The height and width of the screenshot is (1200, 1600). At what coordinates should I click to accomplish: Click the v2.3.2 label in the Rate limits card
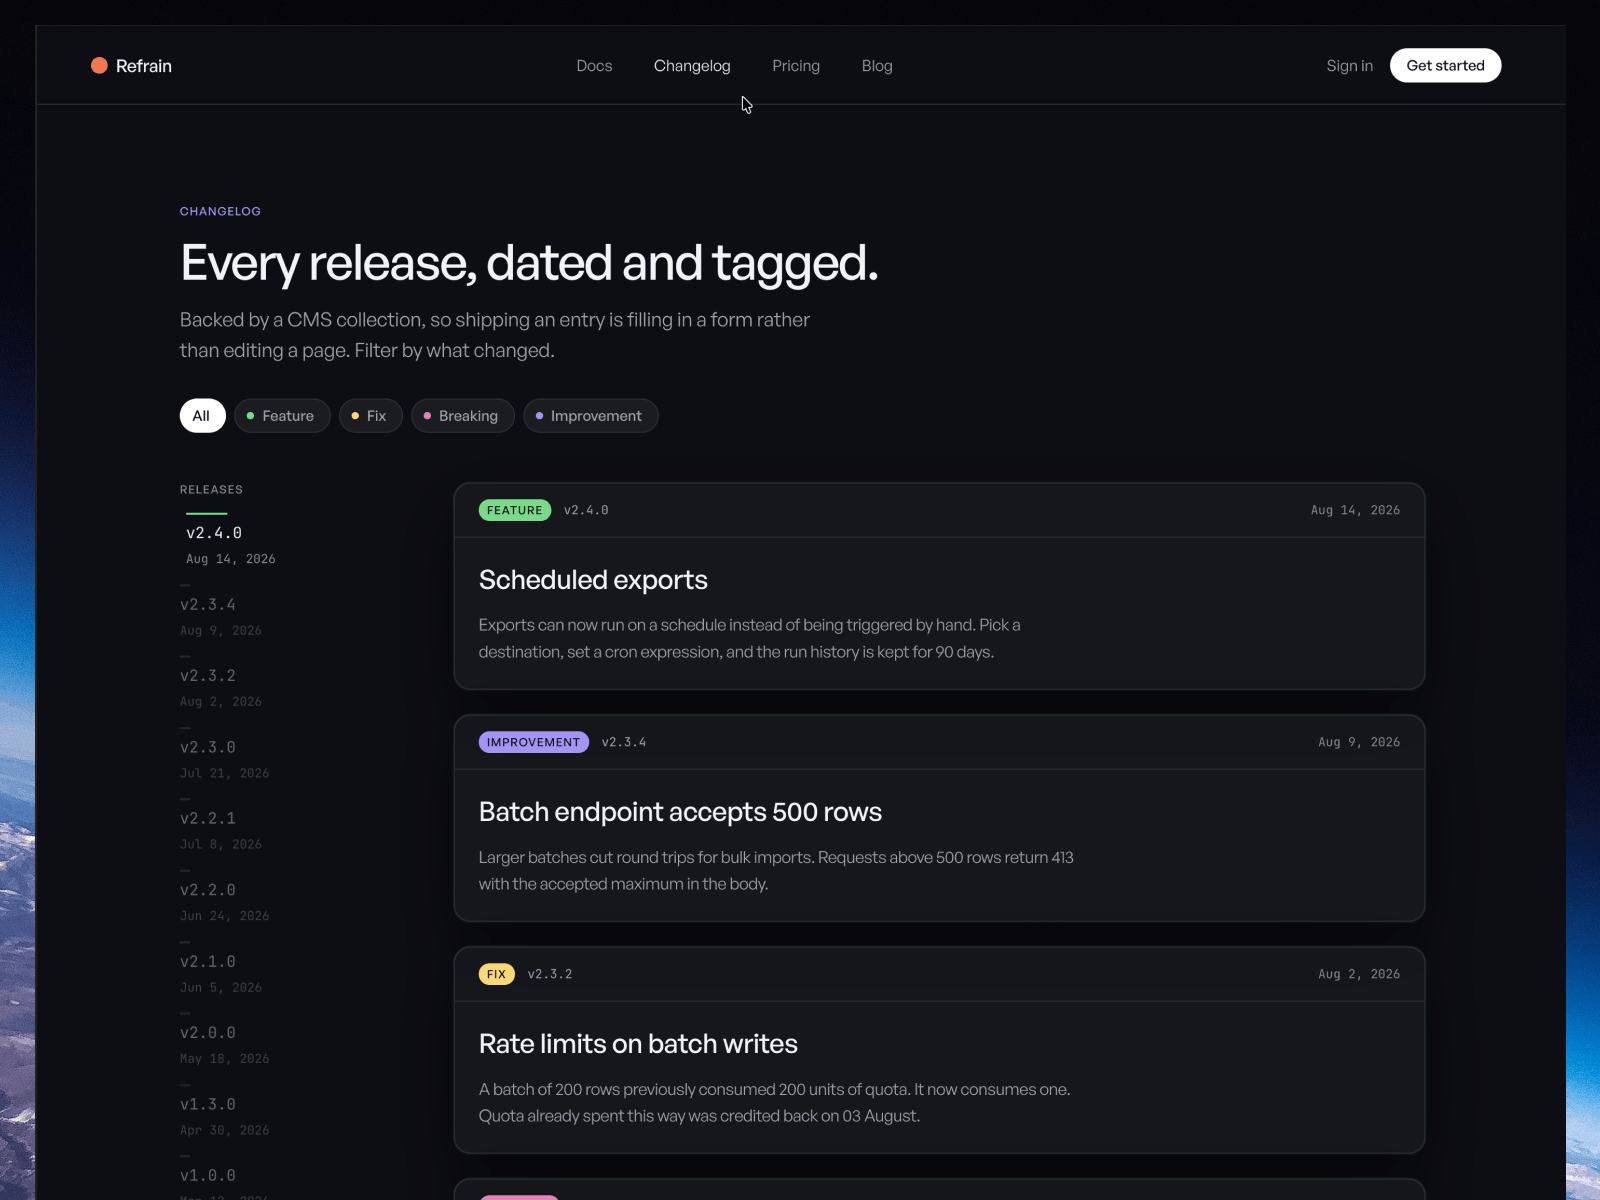(x=550, y=974)
